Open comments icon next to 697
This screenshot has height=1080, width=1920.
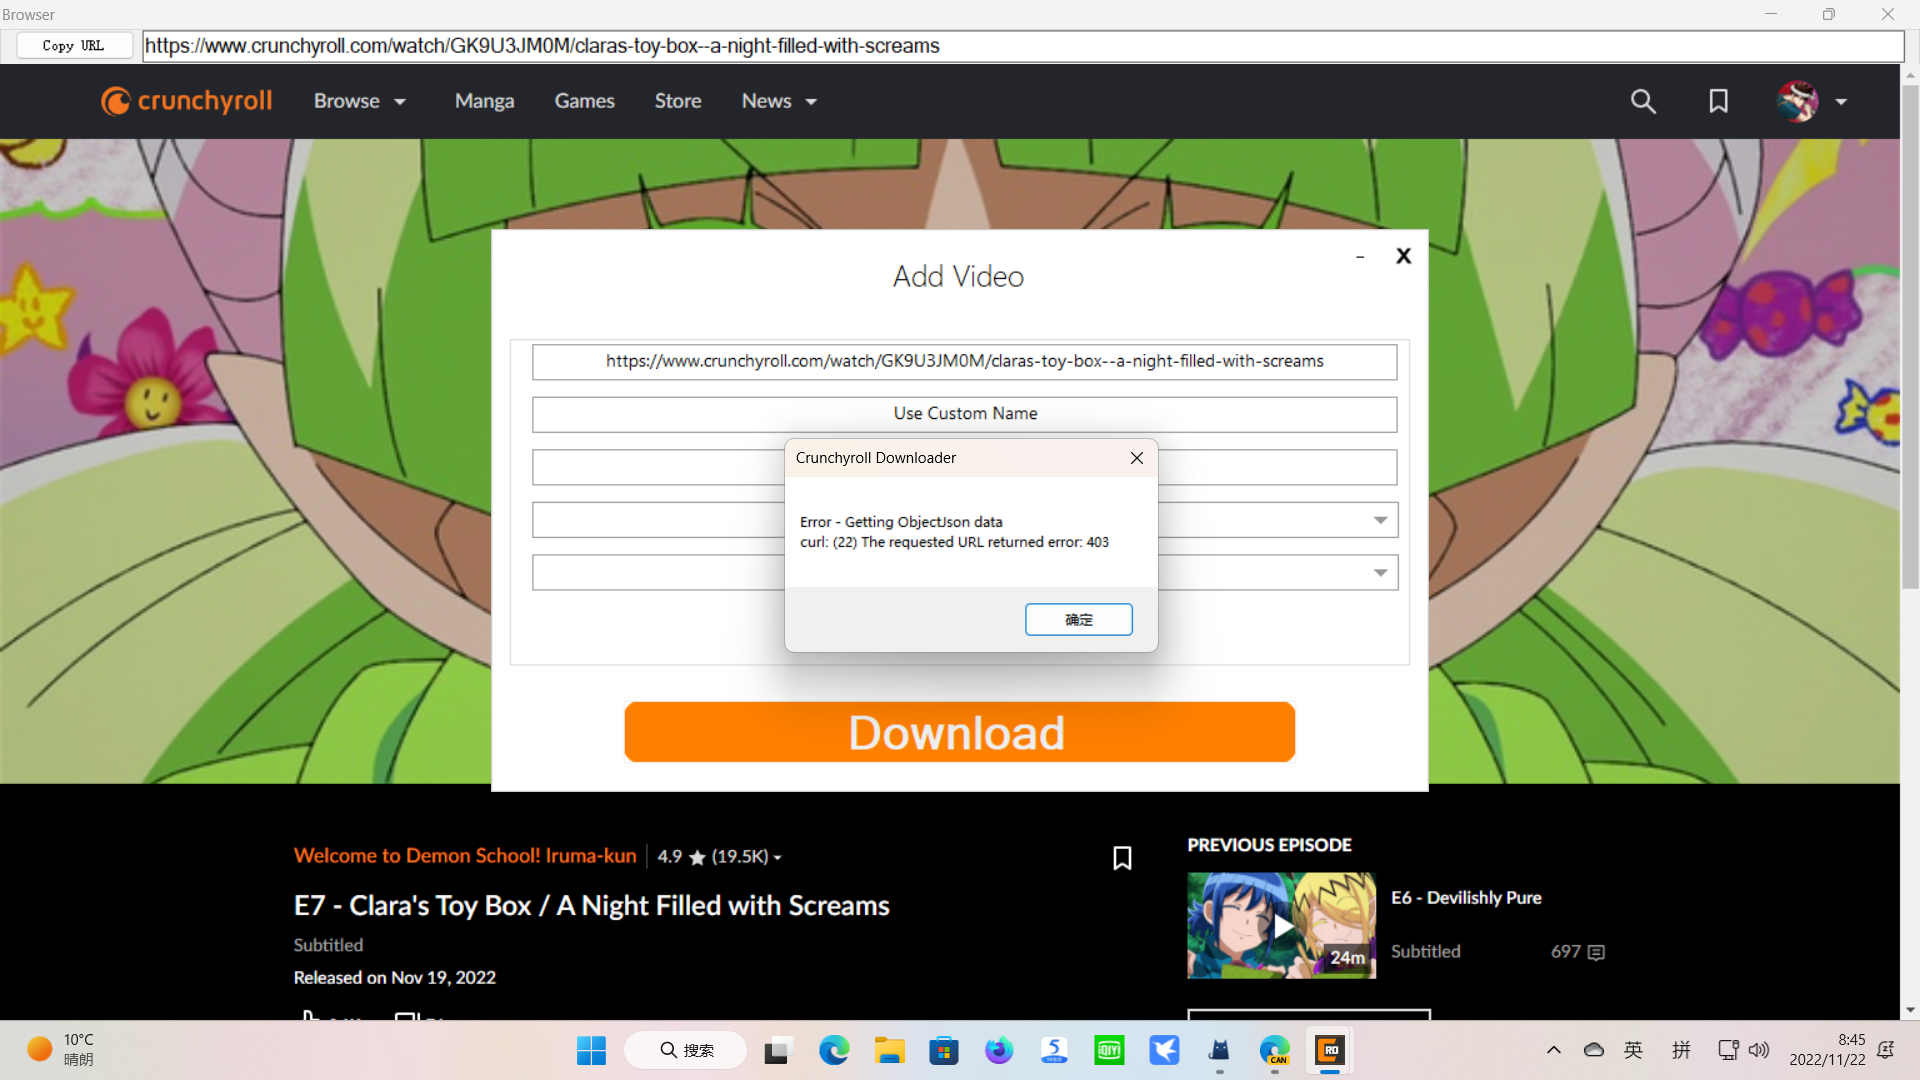pyautogui.click(x=1596, y=952)
